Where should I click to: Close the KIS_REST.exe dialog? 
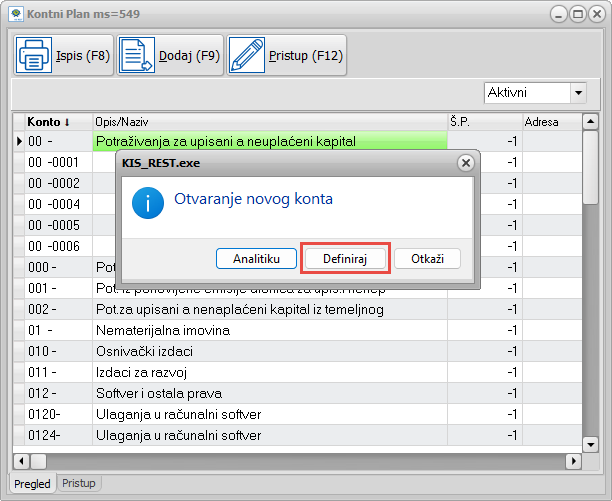tap(465, 163)
